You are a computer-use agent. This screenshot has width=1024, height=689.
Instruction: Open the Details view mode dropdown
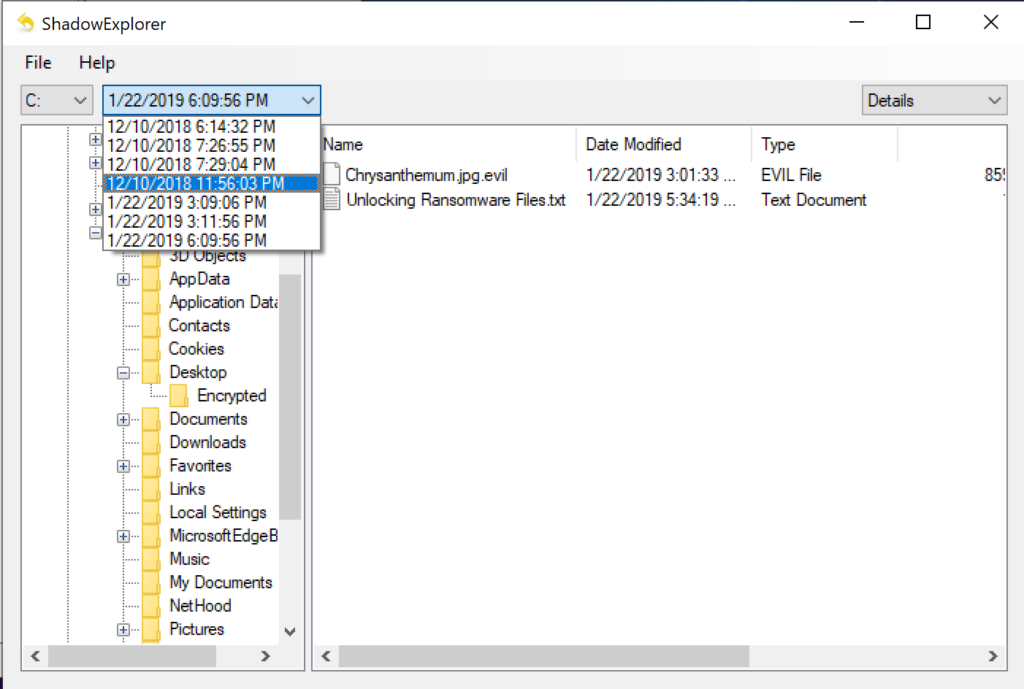coord(934,100)
